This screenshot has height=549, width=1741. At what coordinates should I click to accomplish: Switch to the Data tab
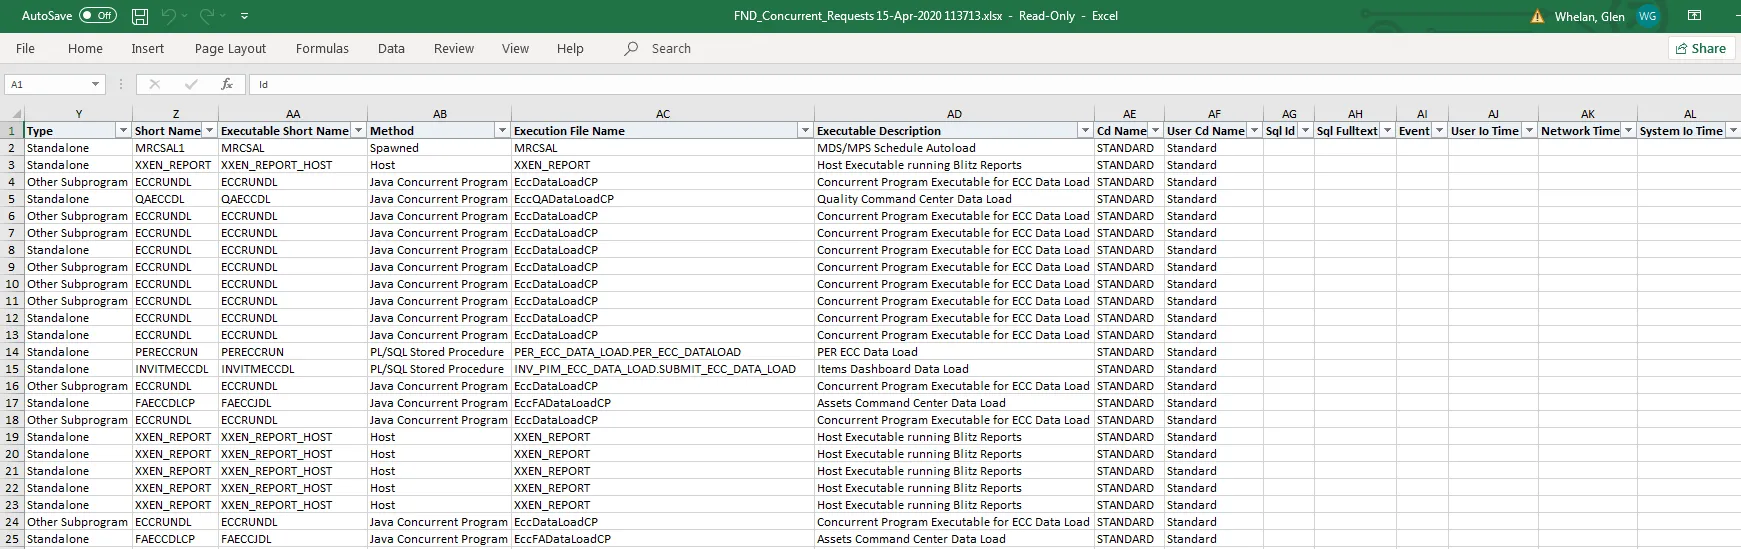pyautogui.click(x=391, y=48)
